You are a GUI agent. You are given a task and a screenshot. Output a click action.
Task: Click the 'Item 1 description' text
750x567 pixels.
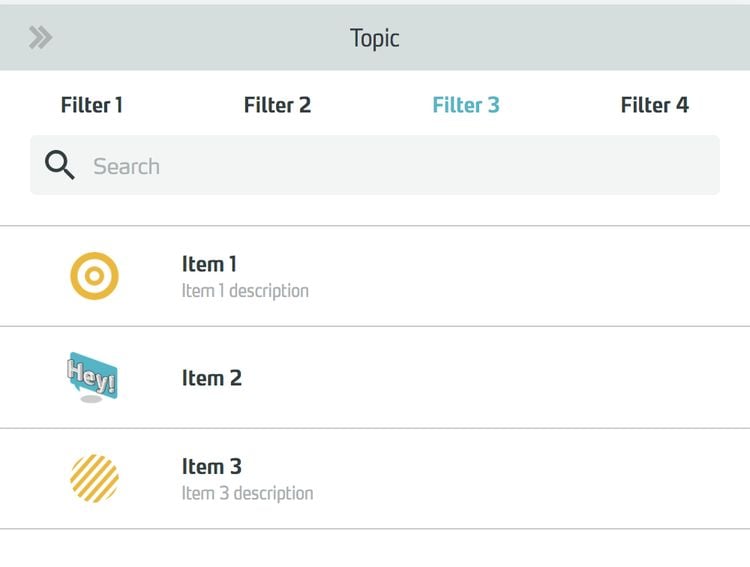click(x=245, y=291)
